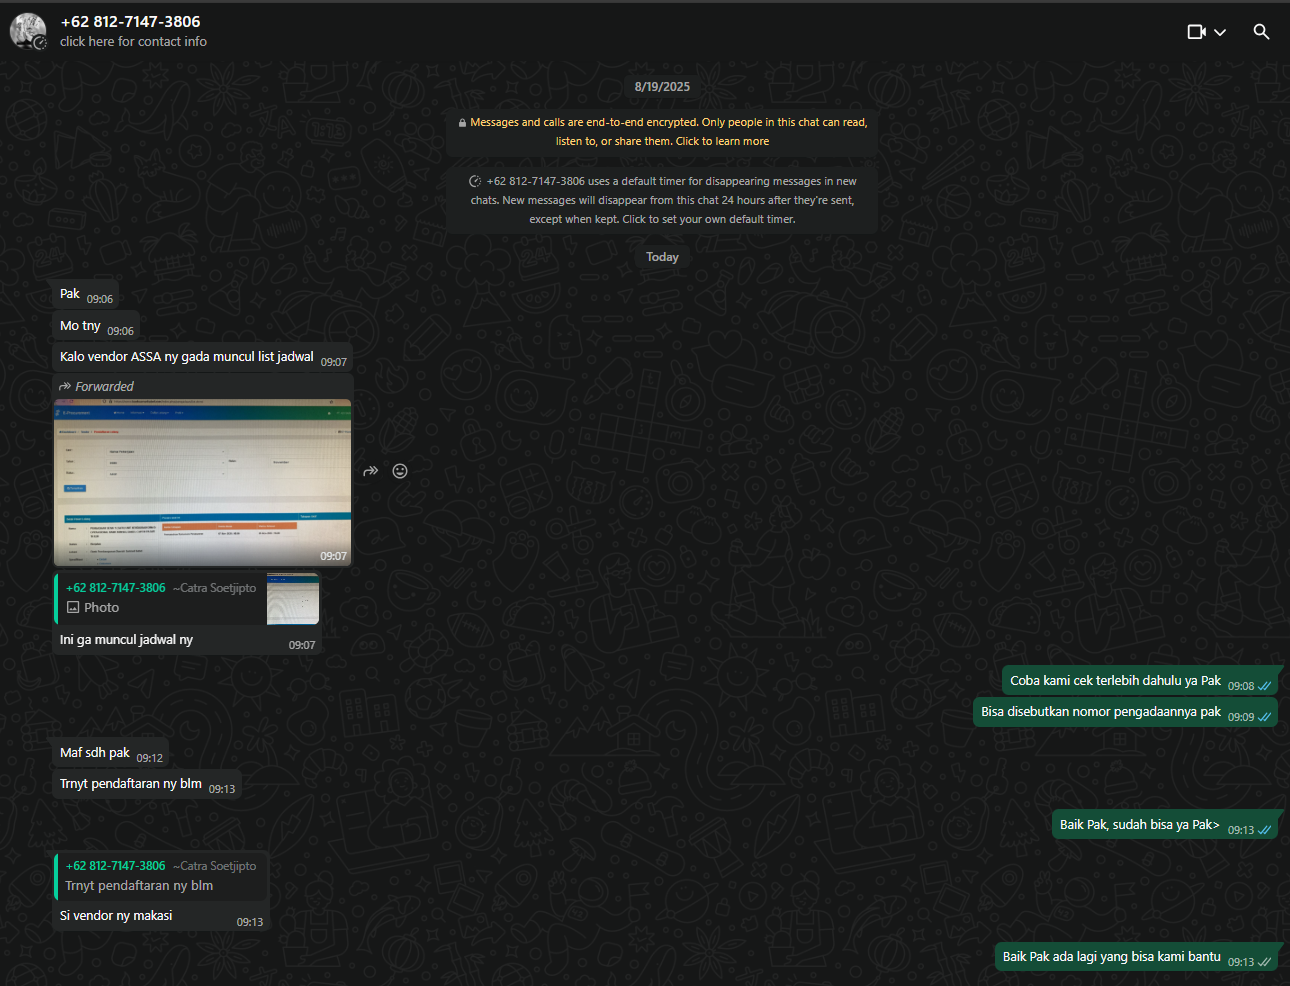This screenshot has width=1290, height=986.
Task: Click sent message "Bisa disebutkan nomor pengadaannya pak"
Action: coord(1126,712)
